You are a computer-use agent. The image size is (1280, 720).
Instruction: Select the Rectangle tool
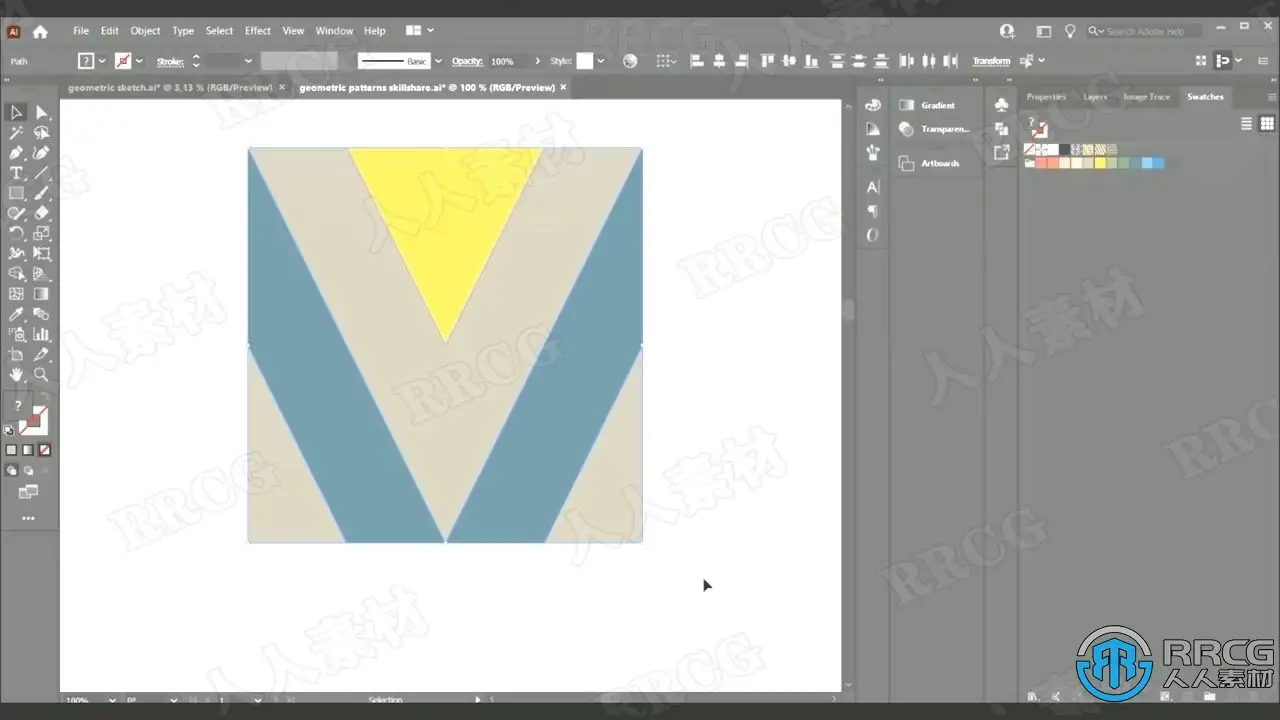(x=16, y=193)
